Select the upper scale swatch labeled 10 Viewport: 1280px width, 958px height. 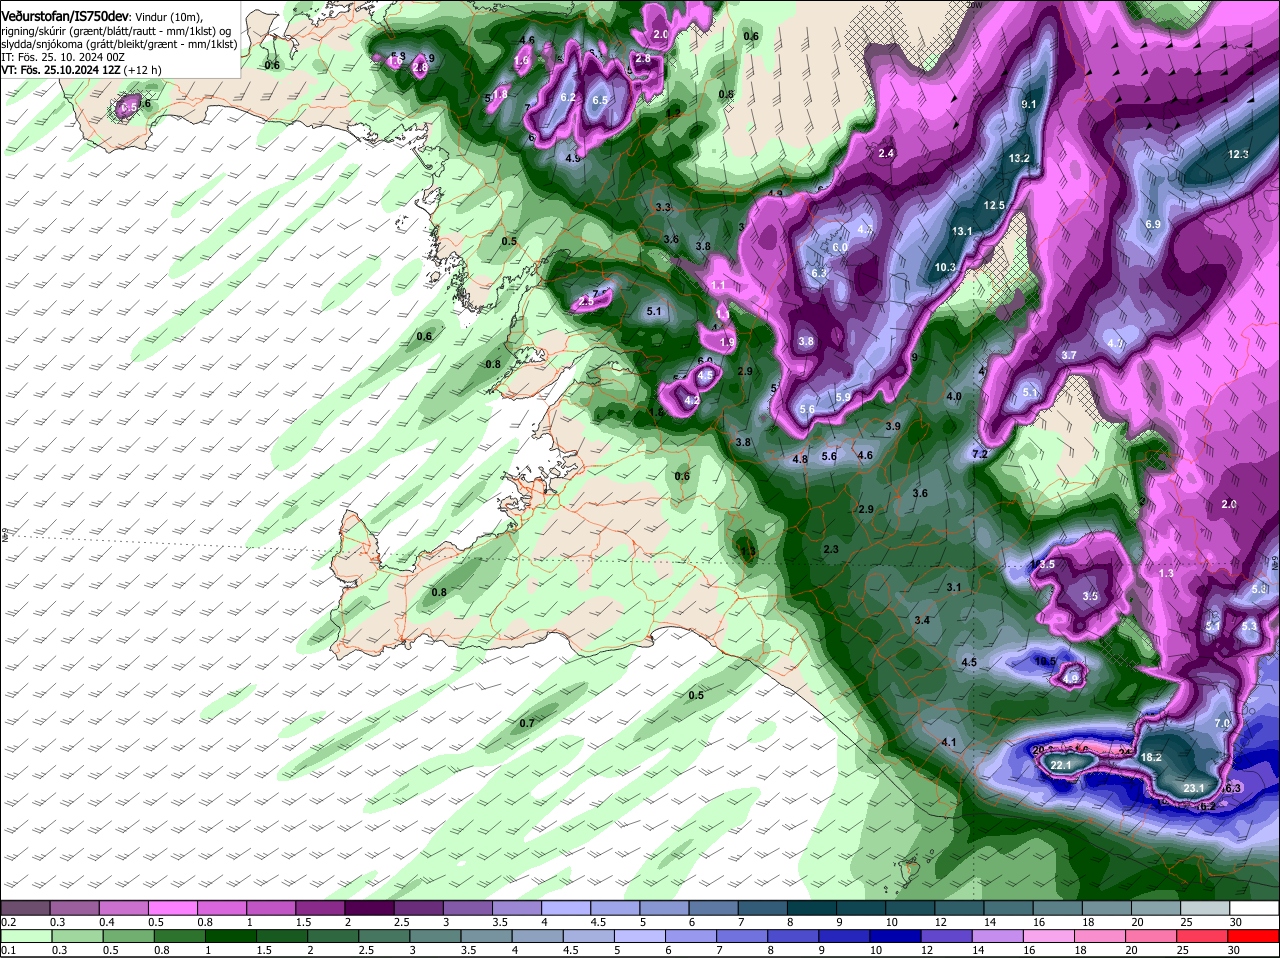click(911, 906)
